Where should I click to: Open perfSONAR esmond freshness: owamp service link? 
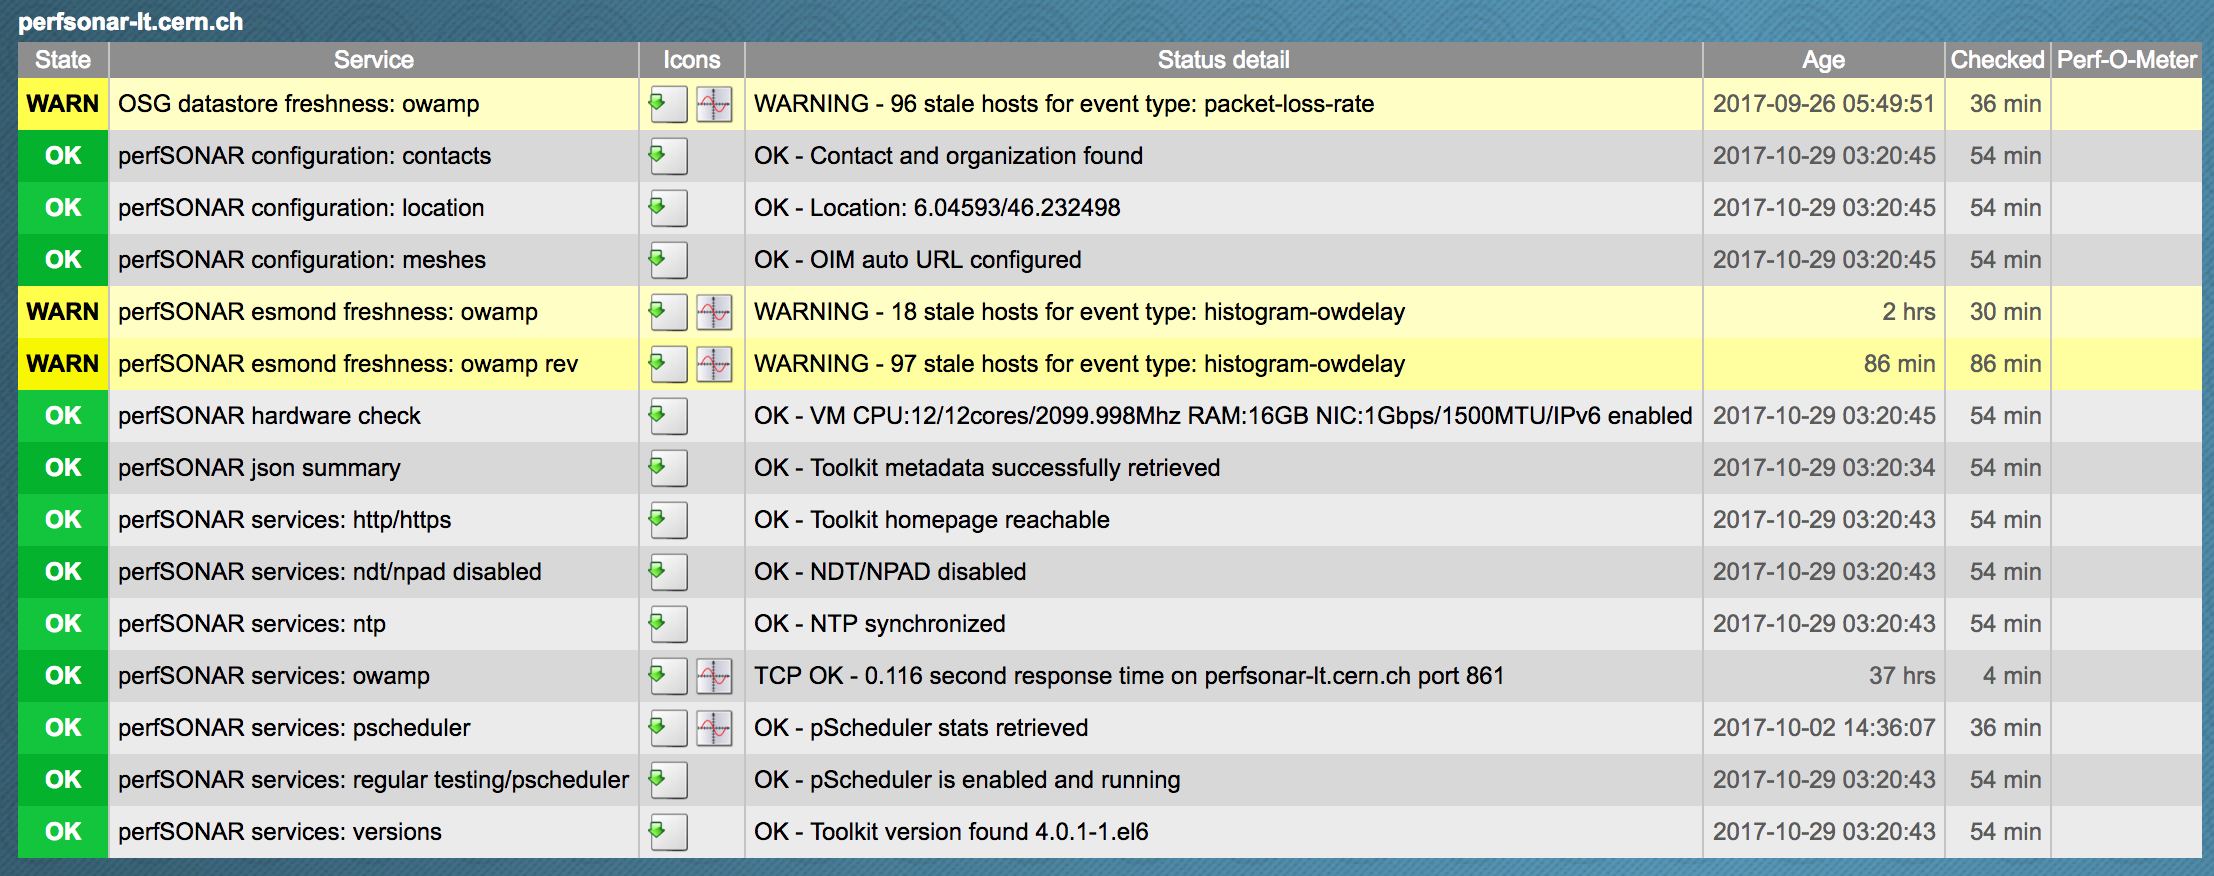coord(328,312)
